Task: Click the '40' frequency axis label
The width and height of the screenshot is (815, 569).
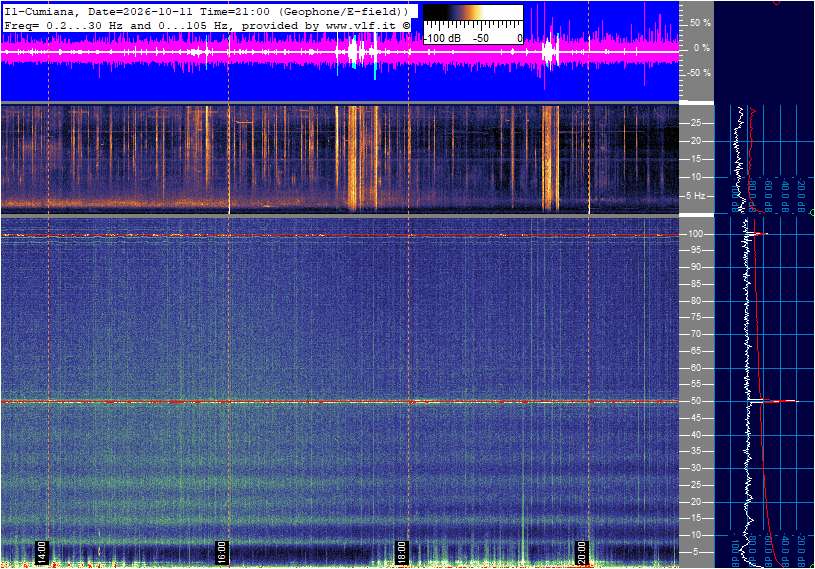Action: click(x=695, y=435)
